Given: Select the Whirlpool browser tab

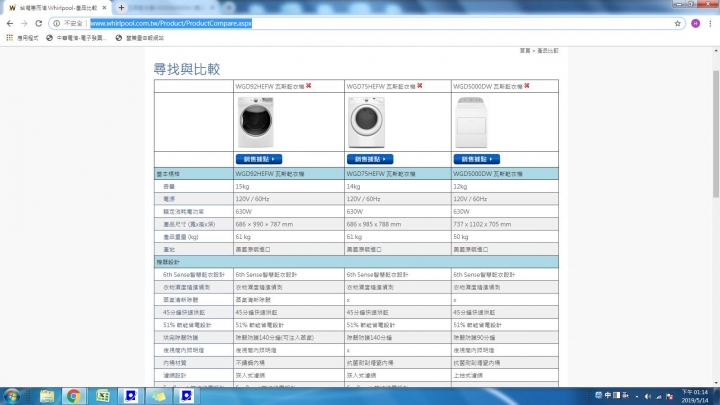Looking at the screenshot, I should pos(57,8).
